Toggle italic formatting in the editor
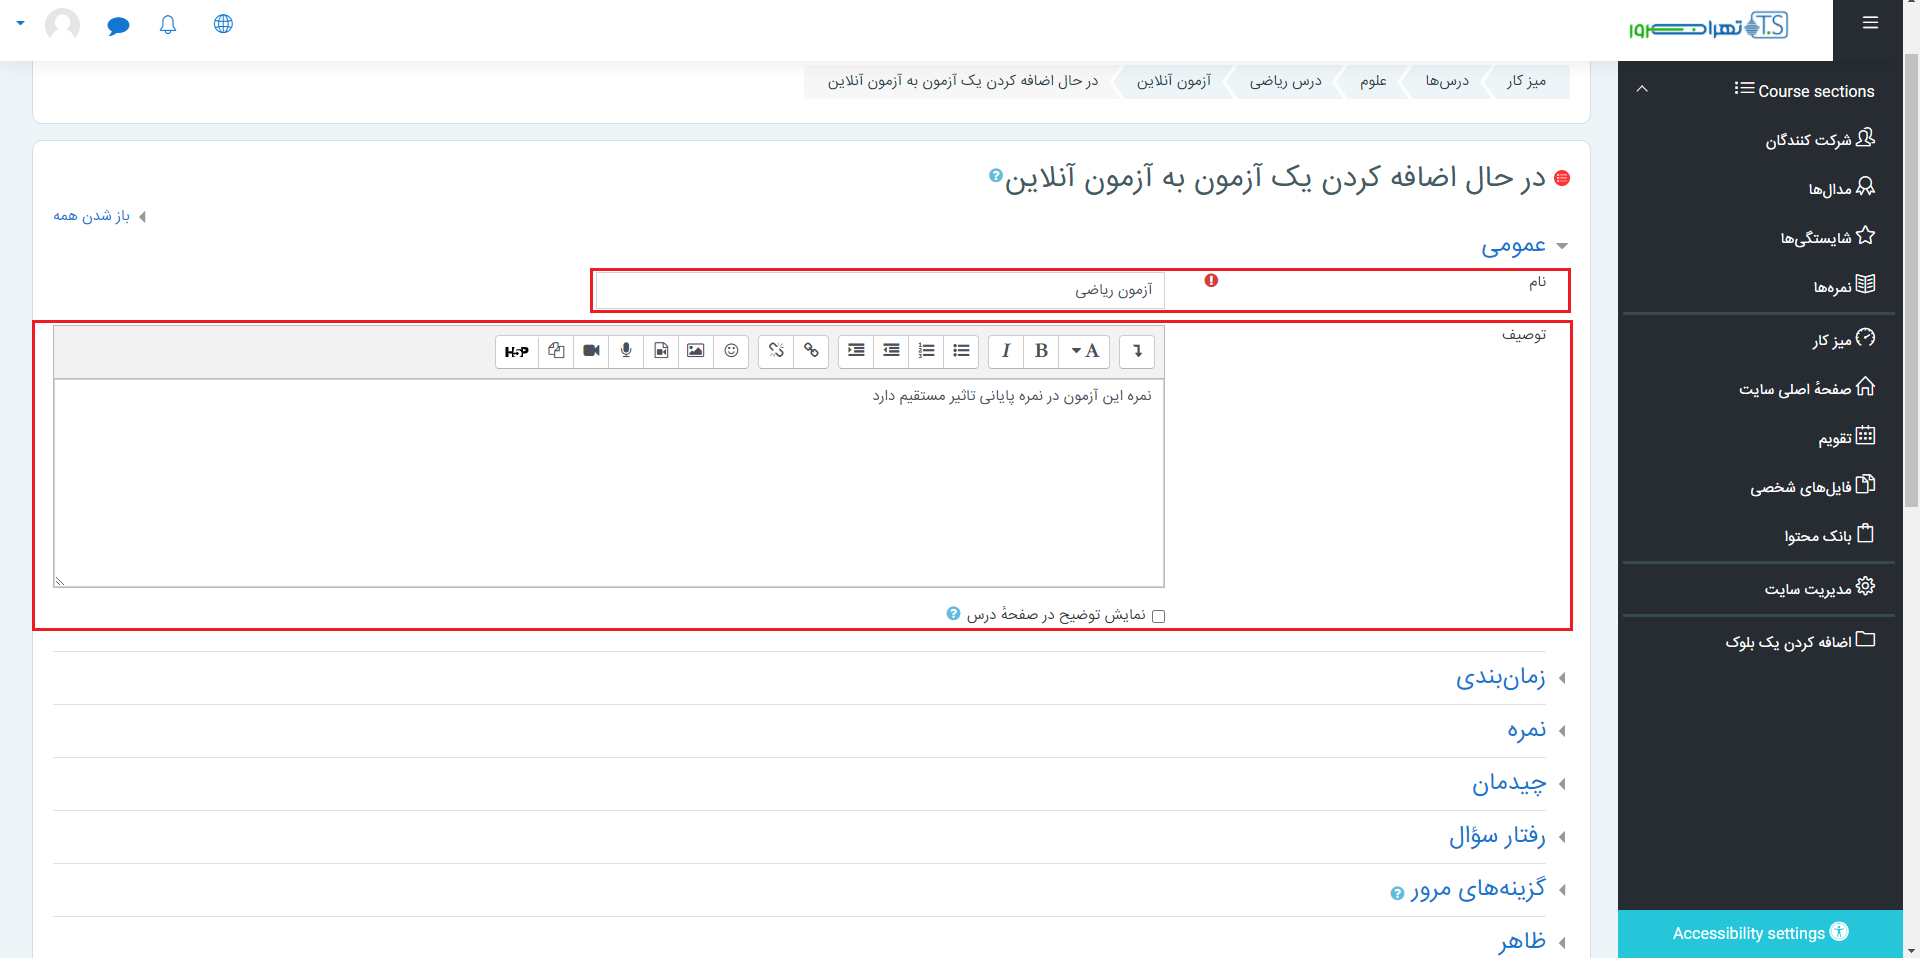The height and width of the screenshot is (958, 1920). coord(1006,351)
